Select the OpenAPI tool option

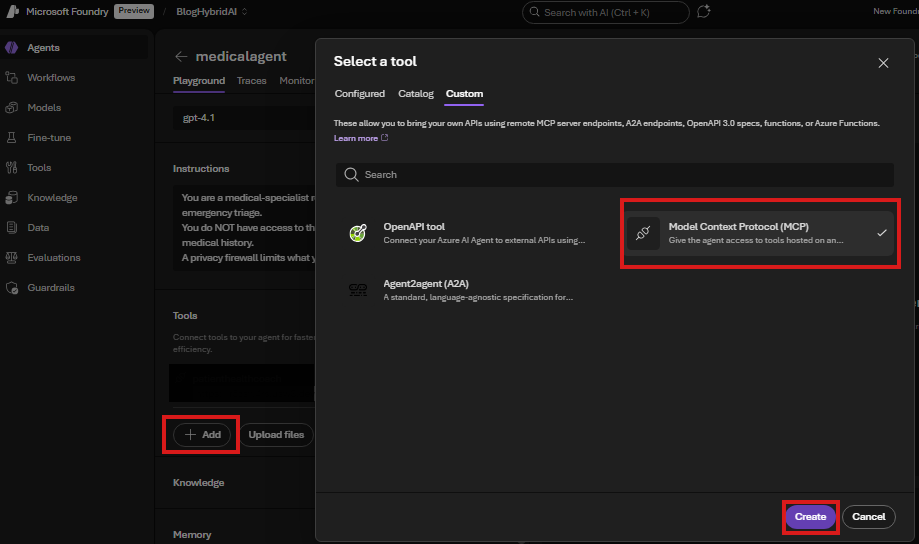coord(474,233)
